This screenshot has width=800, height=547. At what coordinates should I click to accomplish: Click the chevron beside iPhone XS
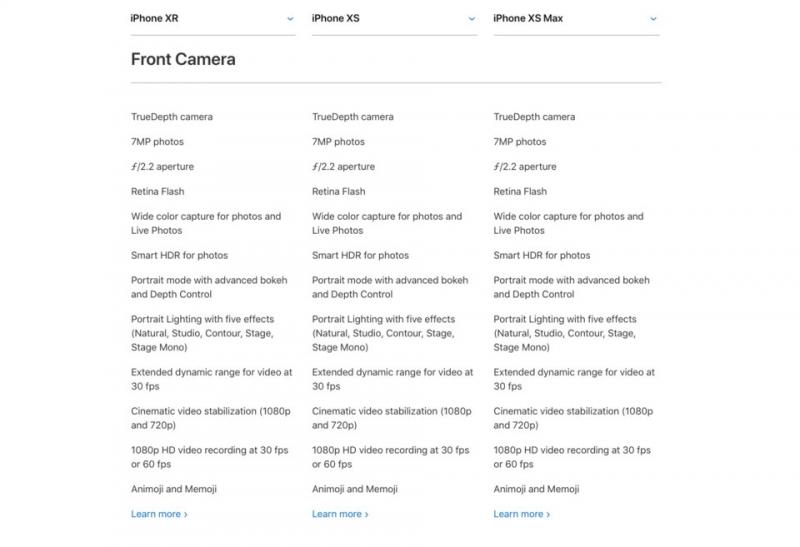click(x=472, y=19)
